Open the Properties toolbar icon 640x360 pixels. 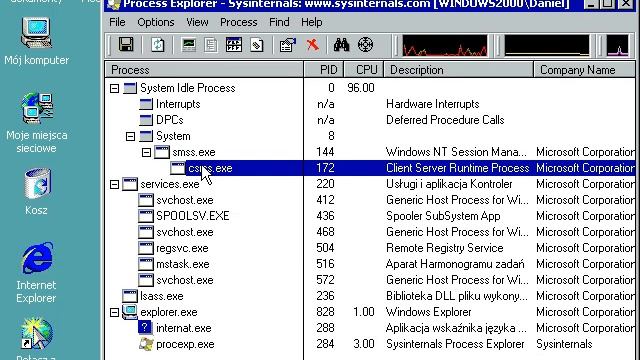tap(288, 44)
